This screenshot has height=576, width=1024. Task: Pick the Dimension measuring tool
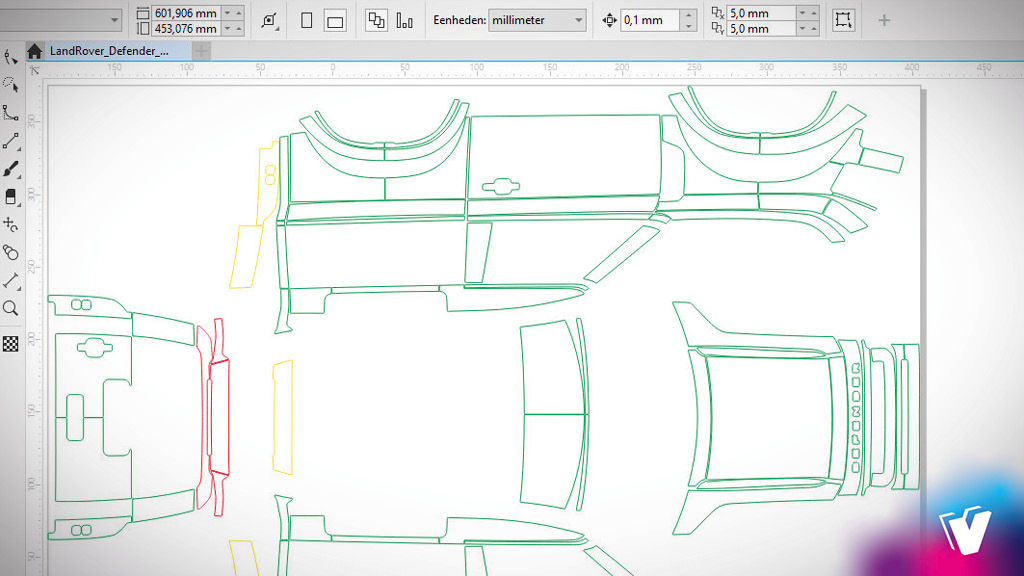point(11,281)
